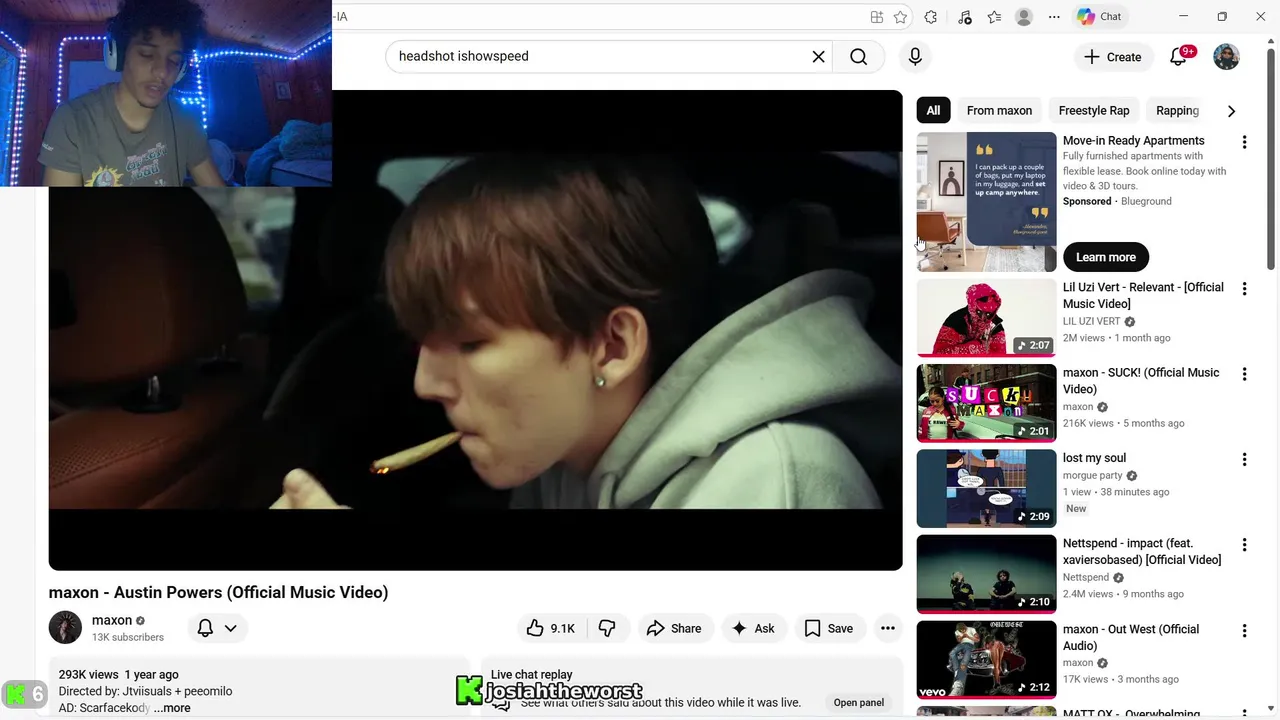Open Lil Uzi Vert Relevant thumbnail

tap(986, 318)
